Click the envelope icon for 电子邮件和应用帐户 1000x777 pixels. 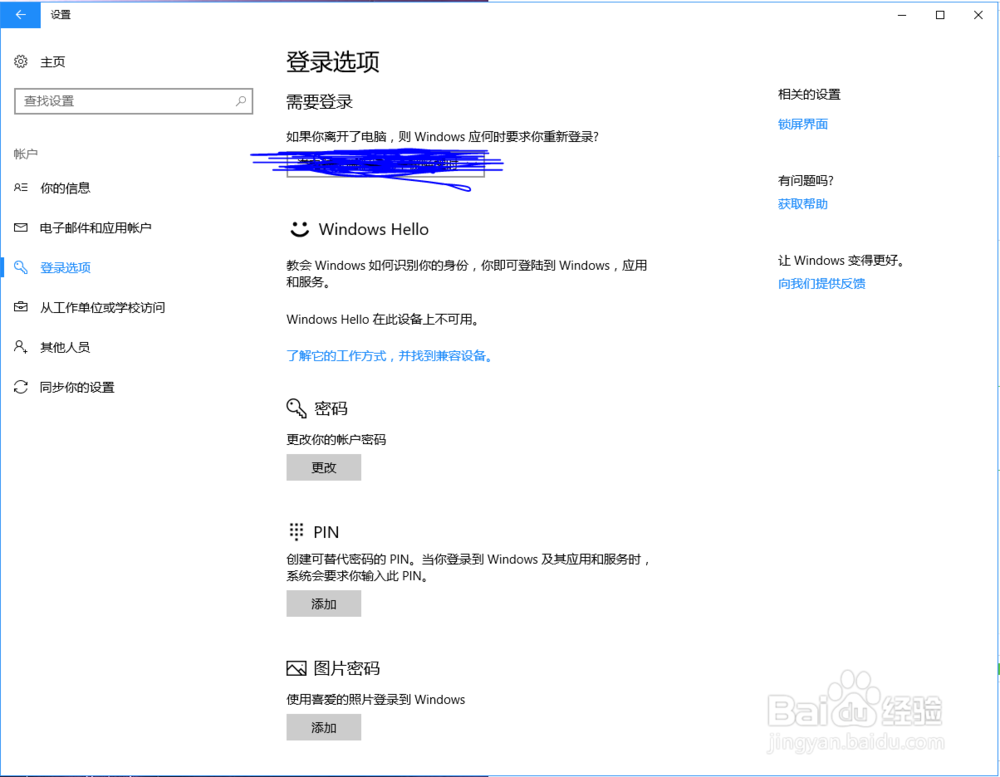(21, 228)
